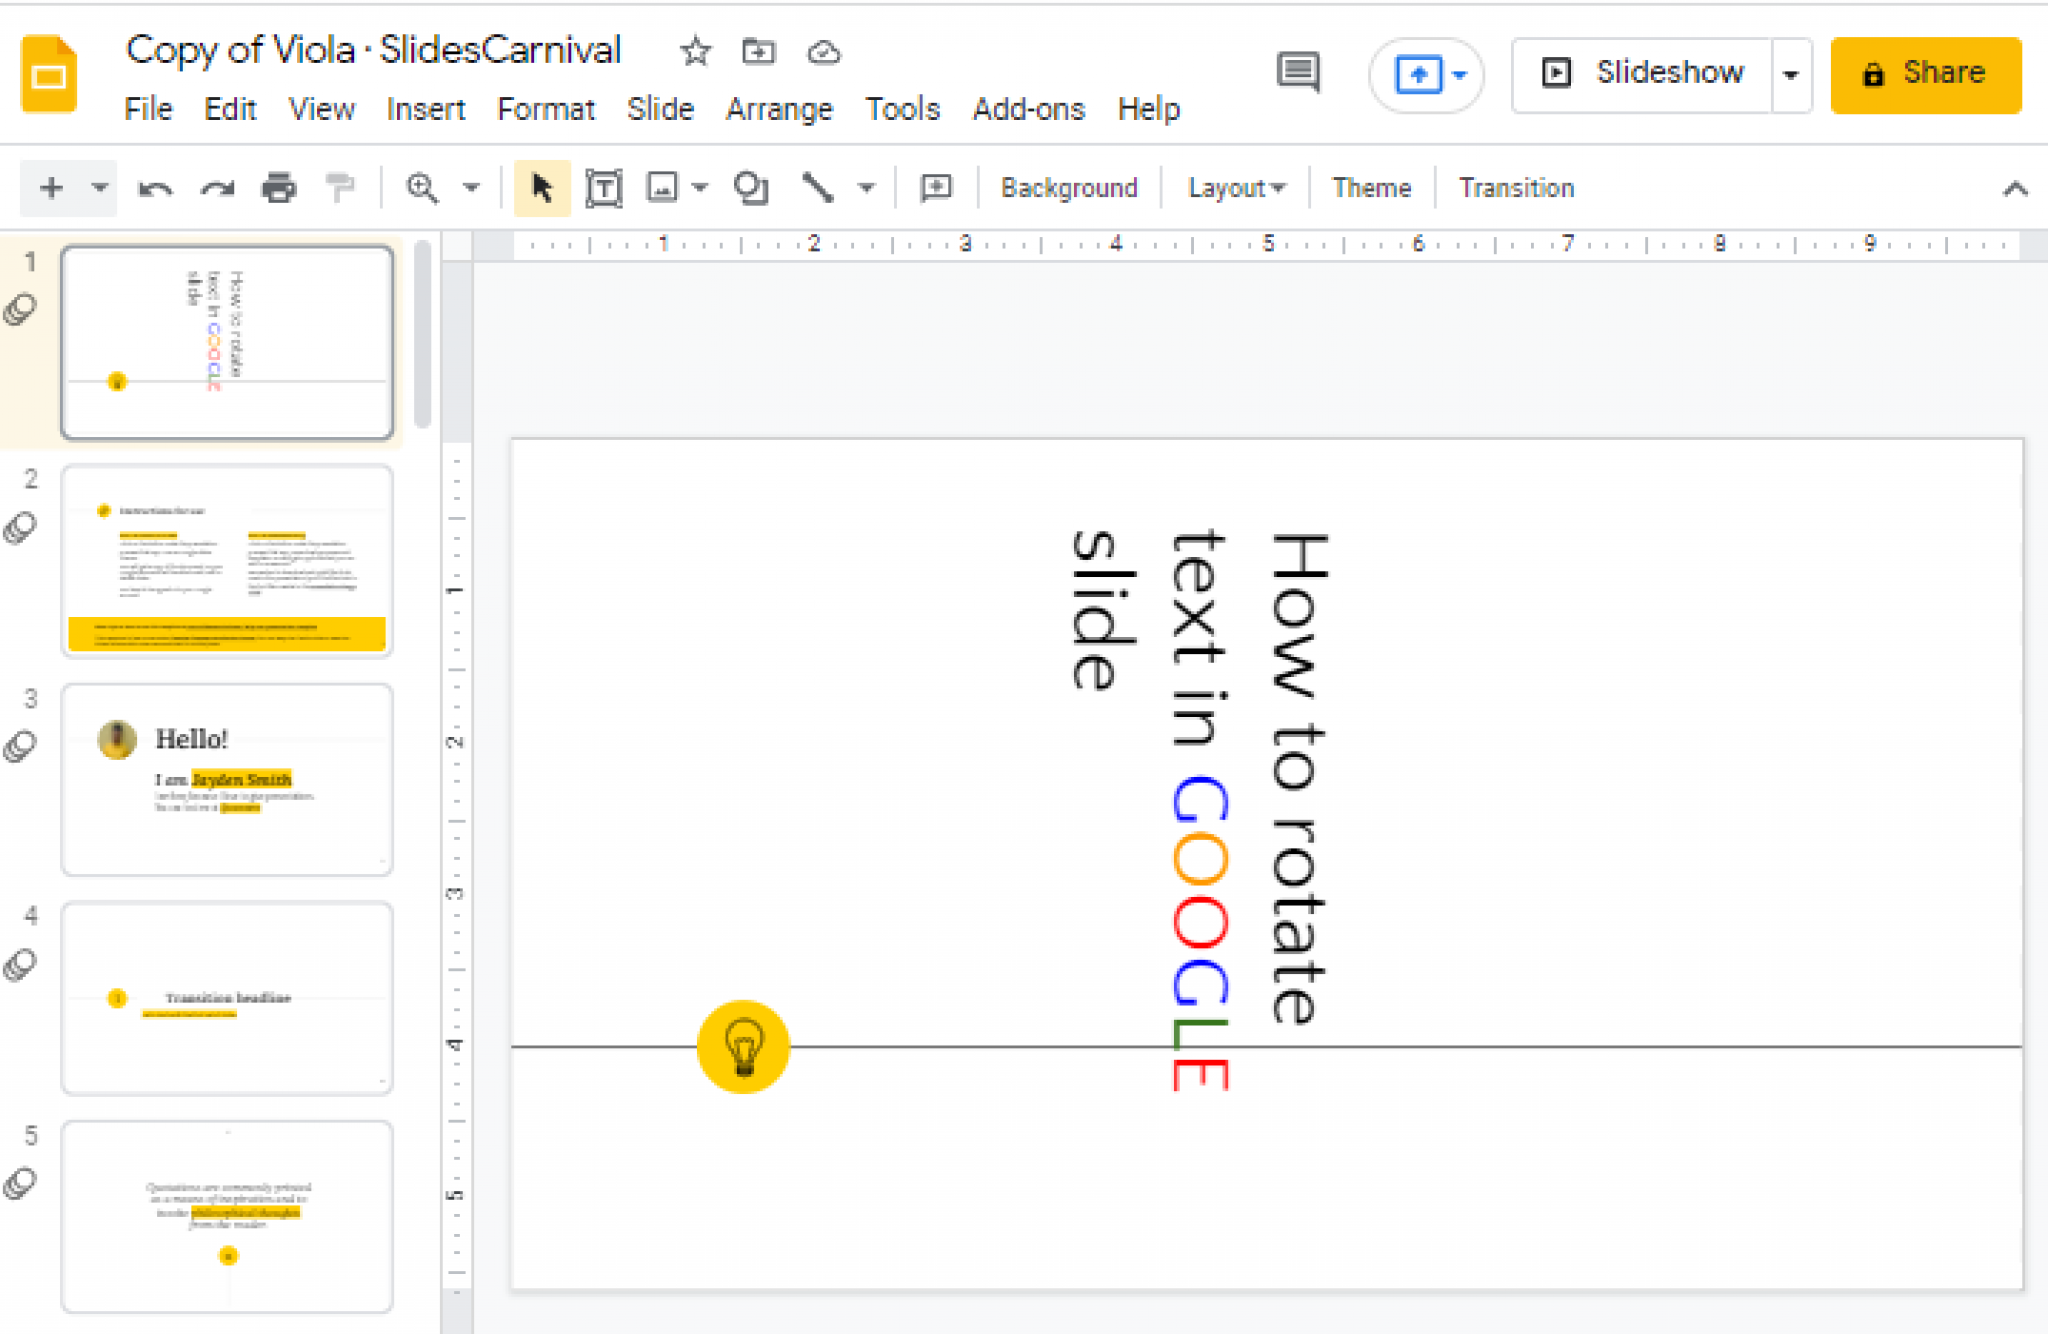Click the present to meeting icon
2048x1334 pixels.
(1418, 75)
